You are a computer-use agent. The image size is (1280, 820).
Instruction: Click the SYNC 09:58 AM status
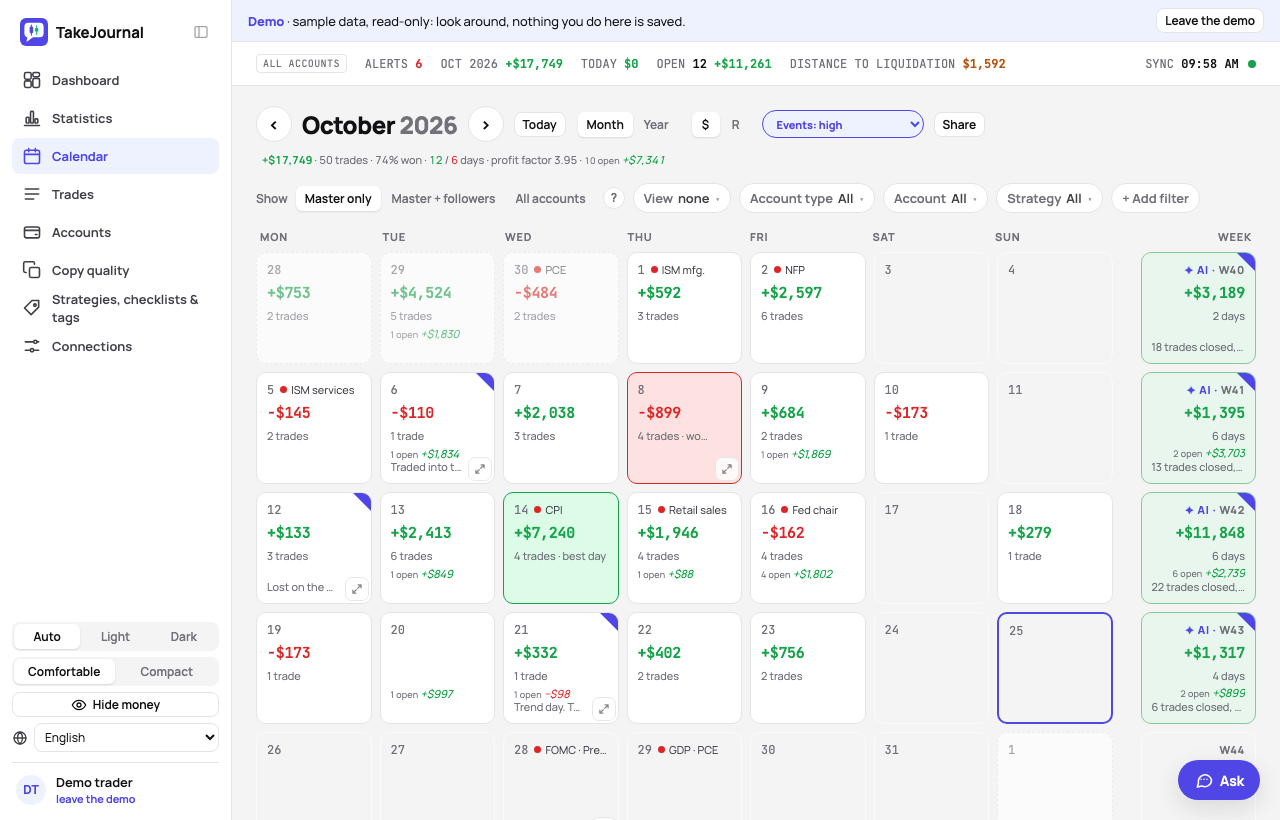coord(1200,64)
